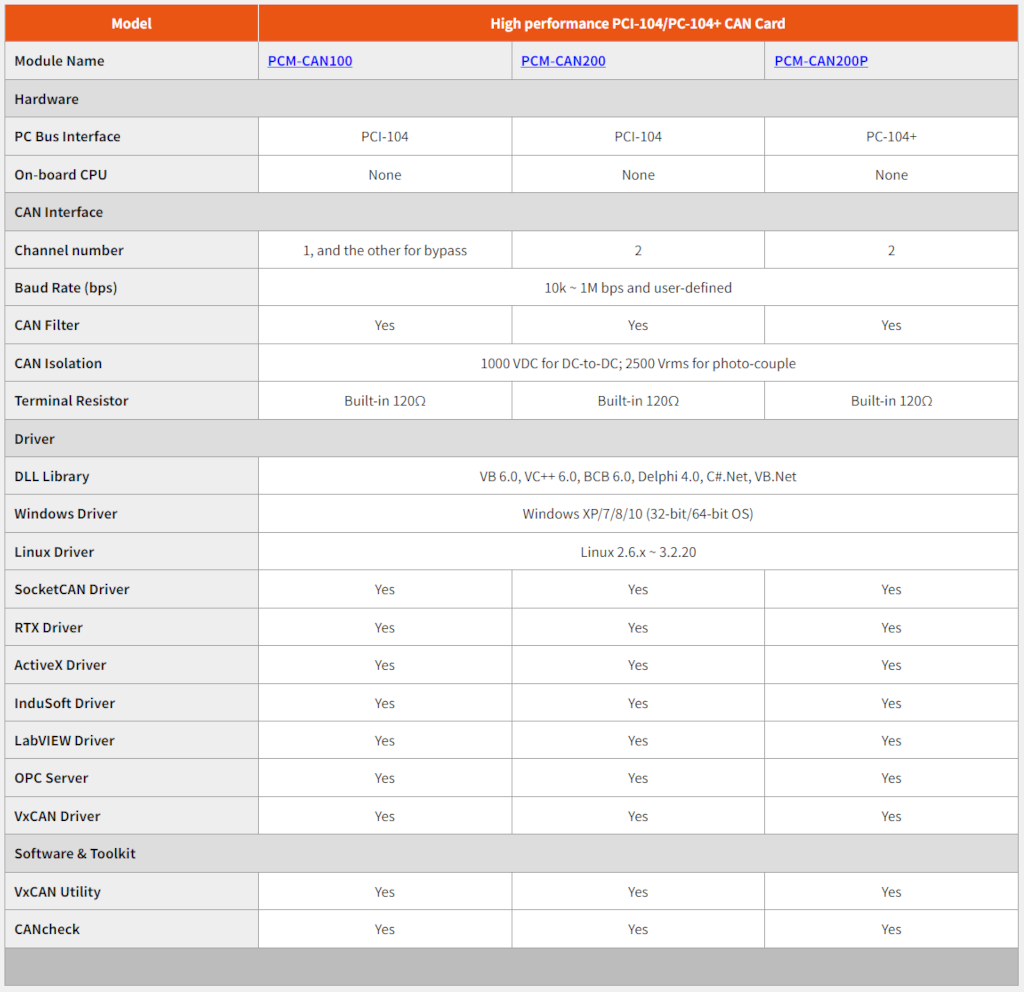Image resolution: width=1024 pixels, height=992 pixels.
Task: Select 'None' On-board CPU under PCM-CAN200
Action: [x=638, y=175]
